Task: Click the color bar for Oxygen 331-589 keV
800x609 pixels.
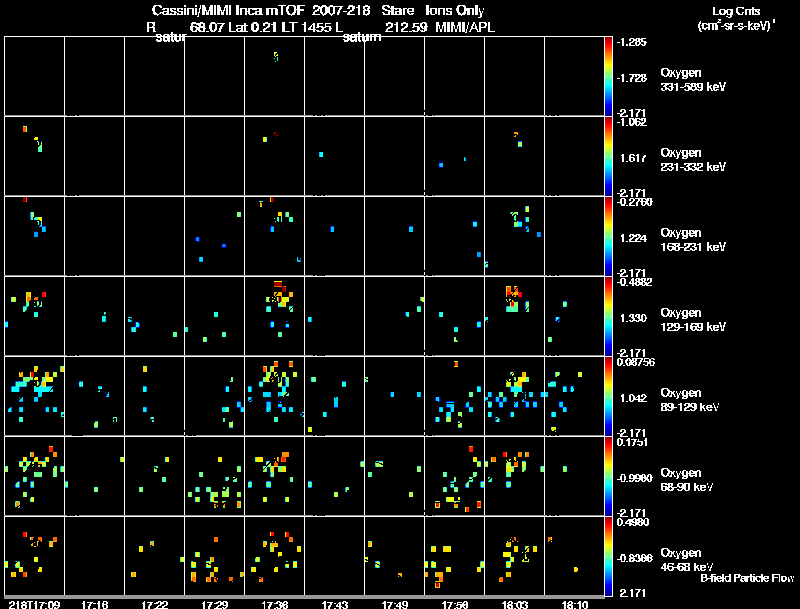Action: [608, 76]
